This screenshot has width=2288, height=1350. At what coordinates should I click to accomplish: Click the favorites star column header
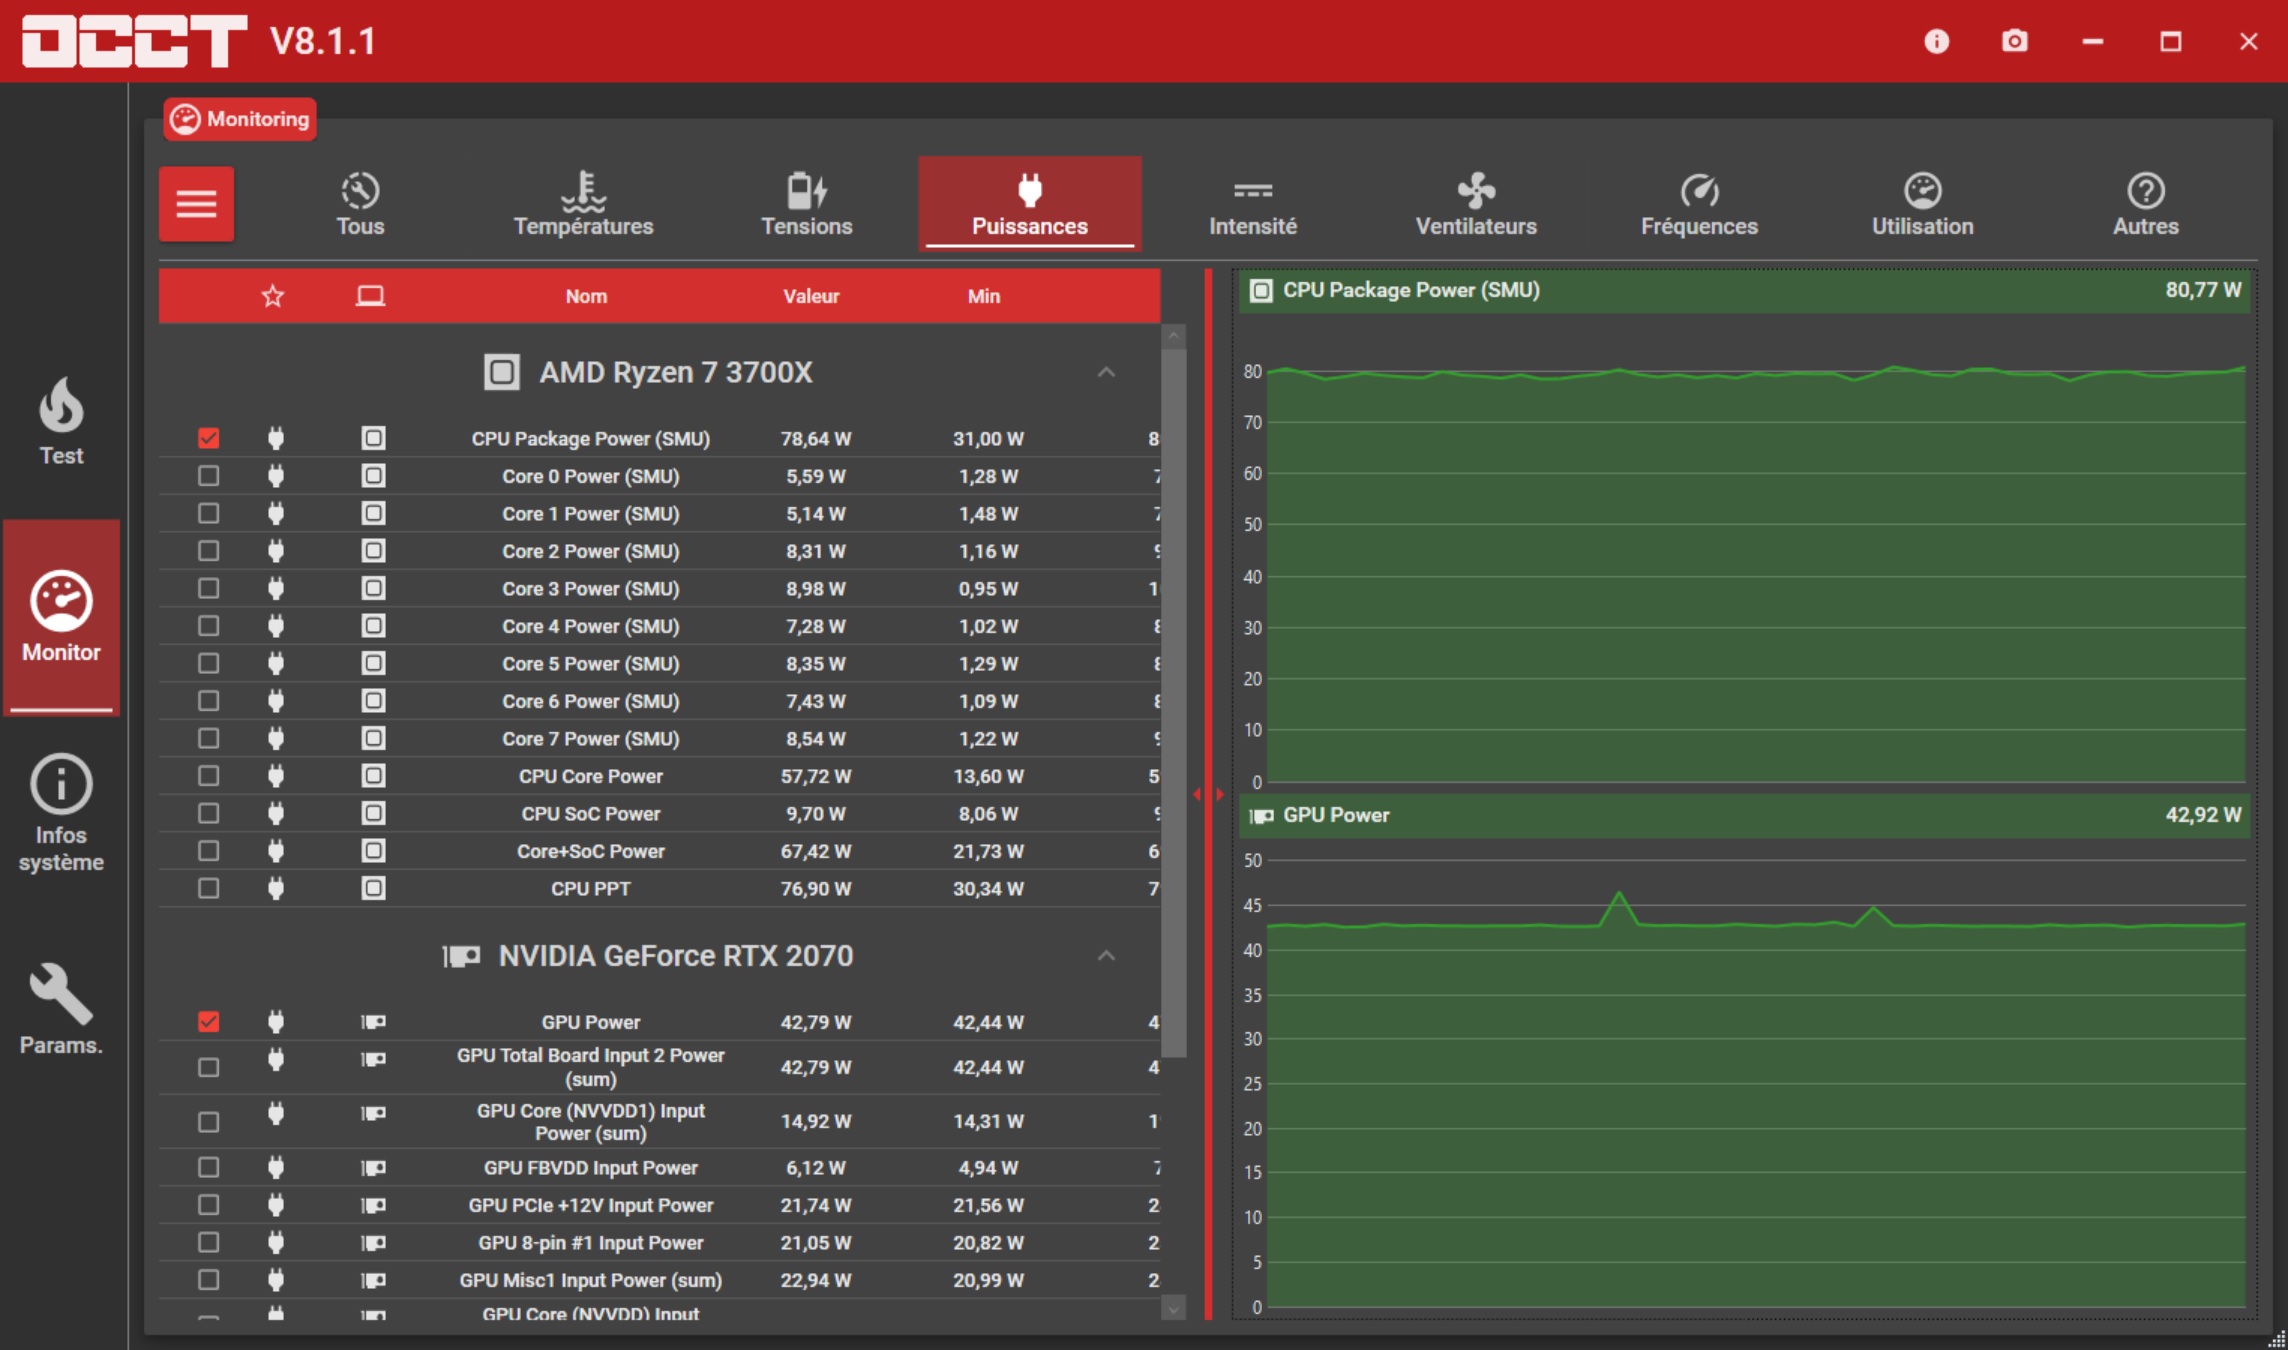(x=272, y=296)
